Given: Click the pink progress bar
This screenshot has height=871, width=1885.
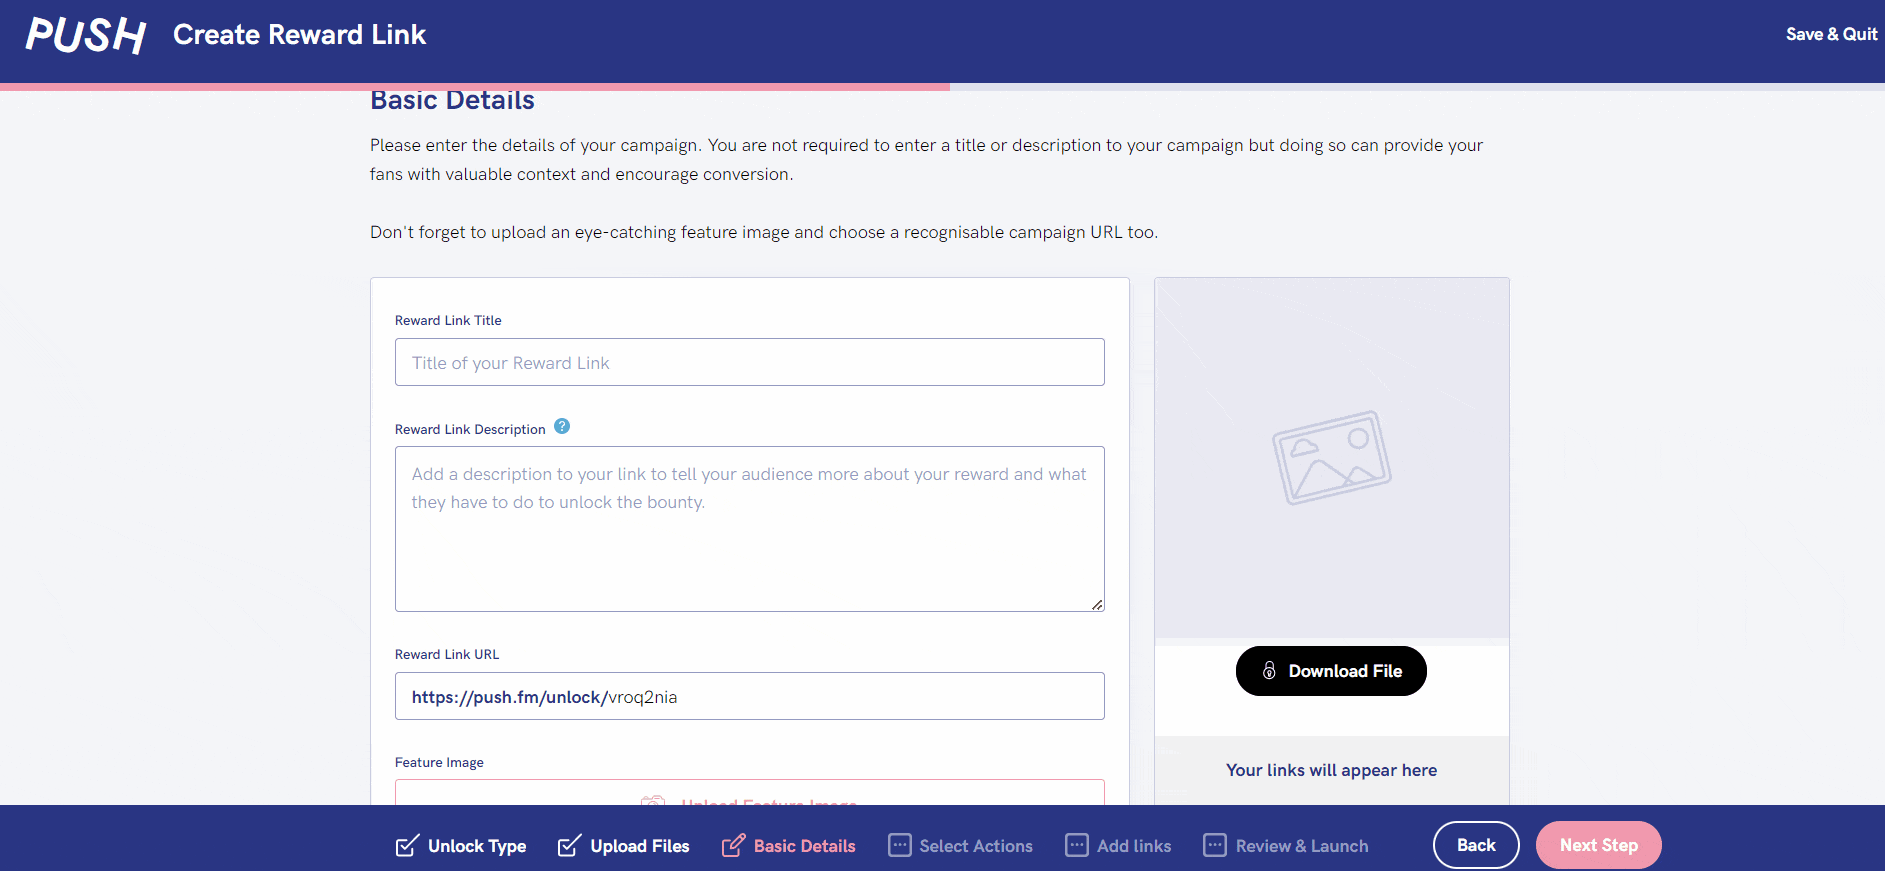Looking at the screenshot, I should point(475,87).
